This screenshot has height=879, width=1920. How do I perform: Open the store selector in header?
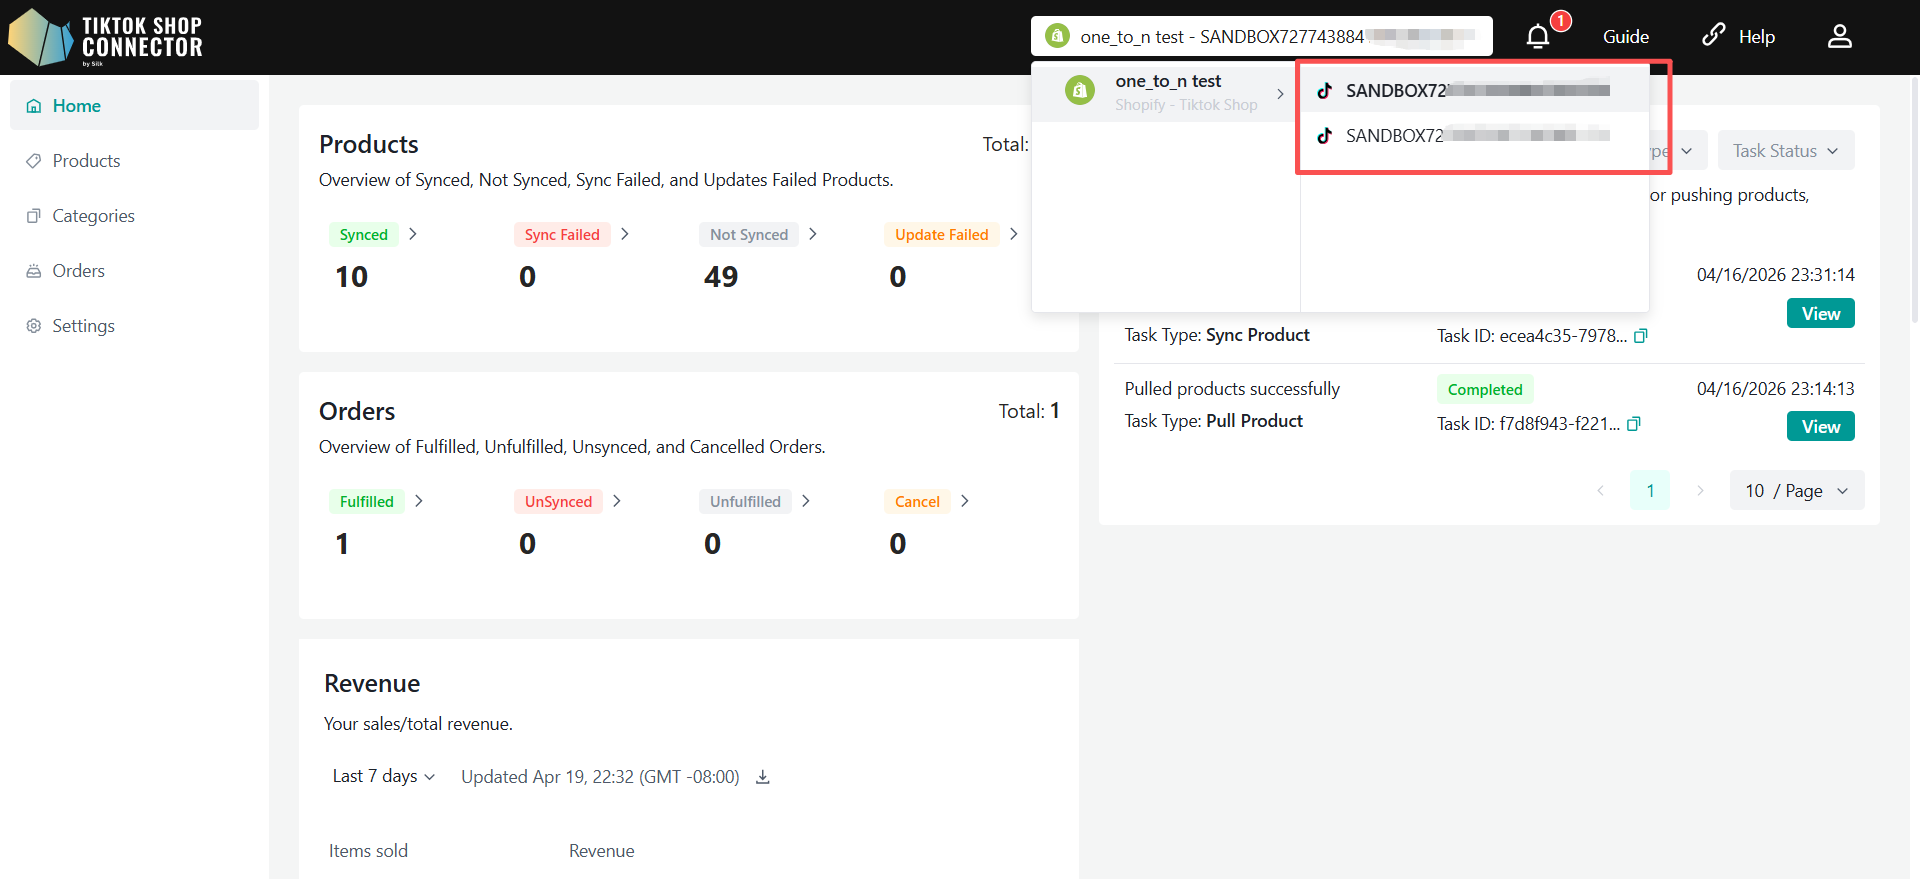(x=1261, y=37)
